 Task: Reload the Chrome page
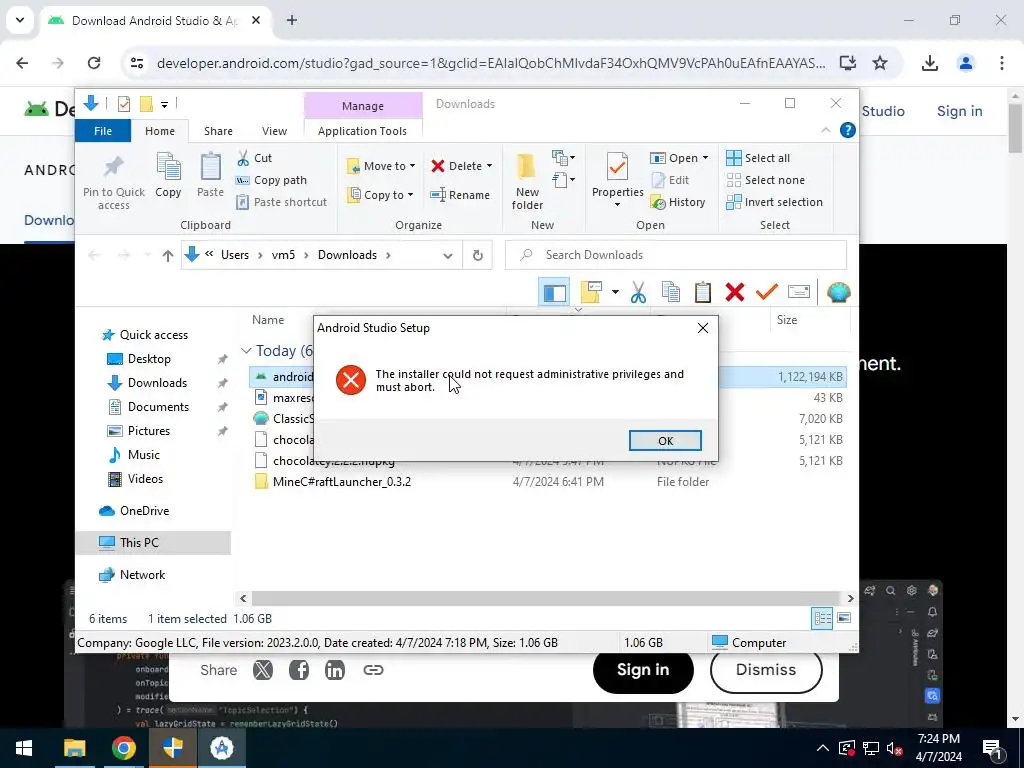94,63
